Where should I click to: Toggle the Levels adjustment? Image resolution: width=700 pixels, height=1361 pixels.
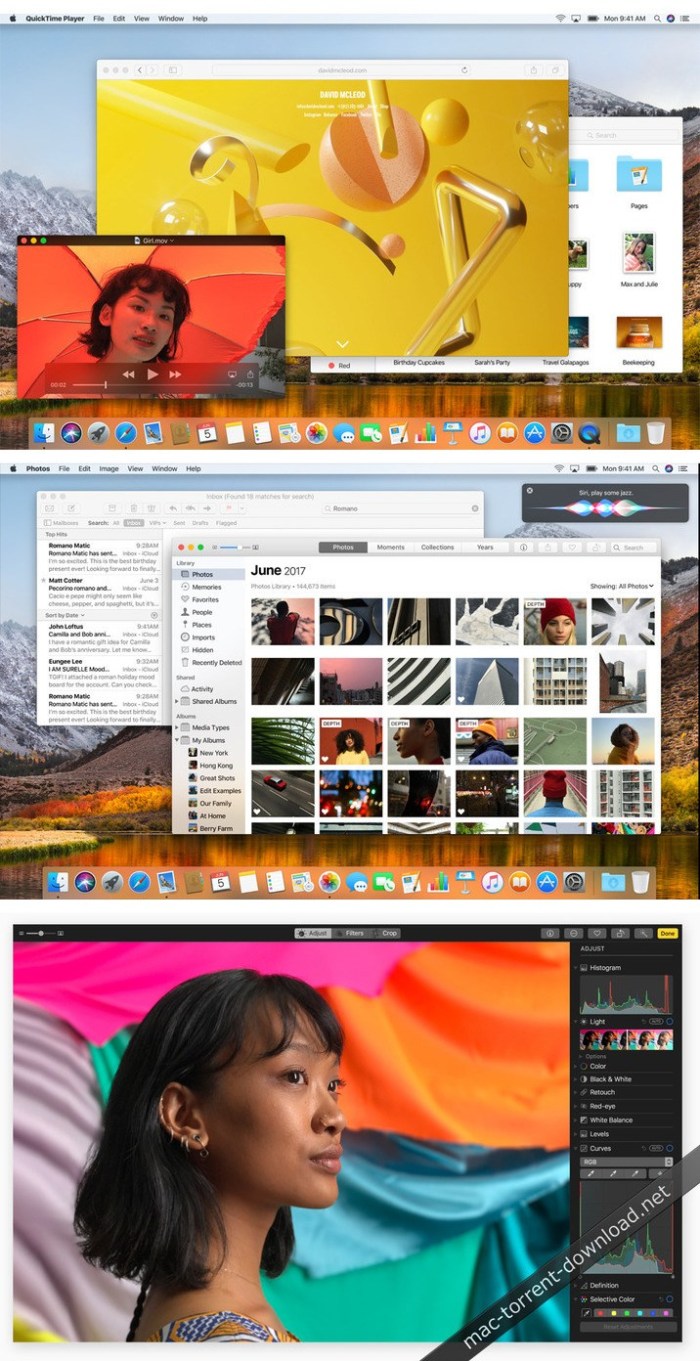pyautogui.click(x=584, y=1134)
